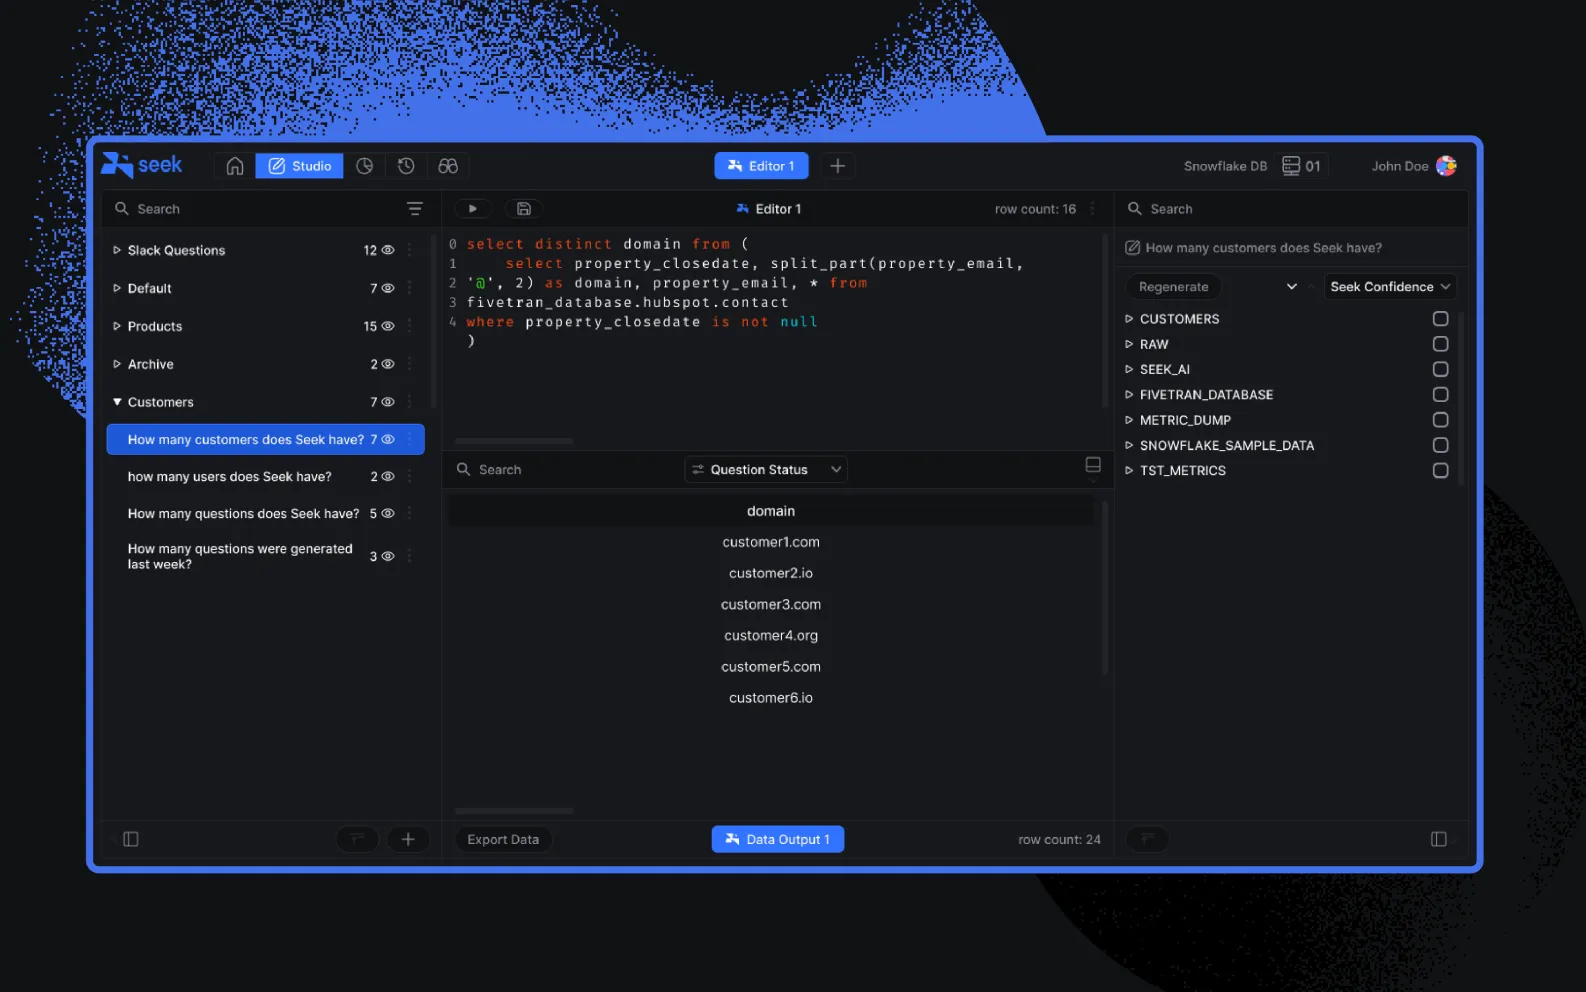The height and width of the screenshot is (992, 1586).
Task: Click the right panel bottom filter button
Action: (1147, 839)
